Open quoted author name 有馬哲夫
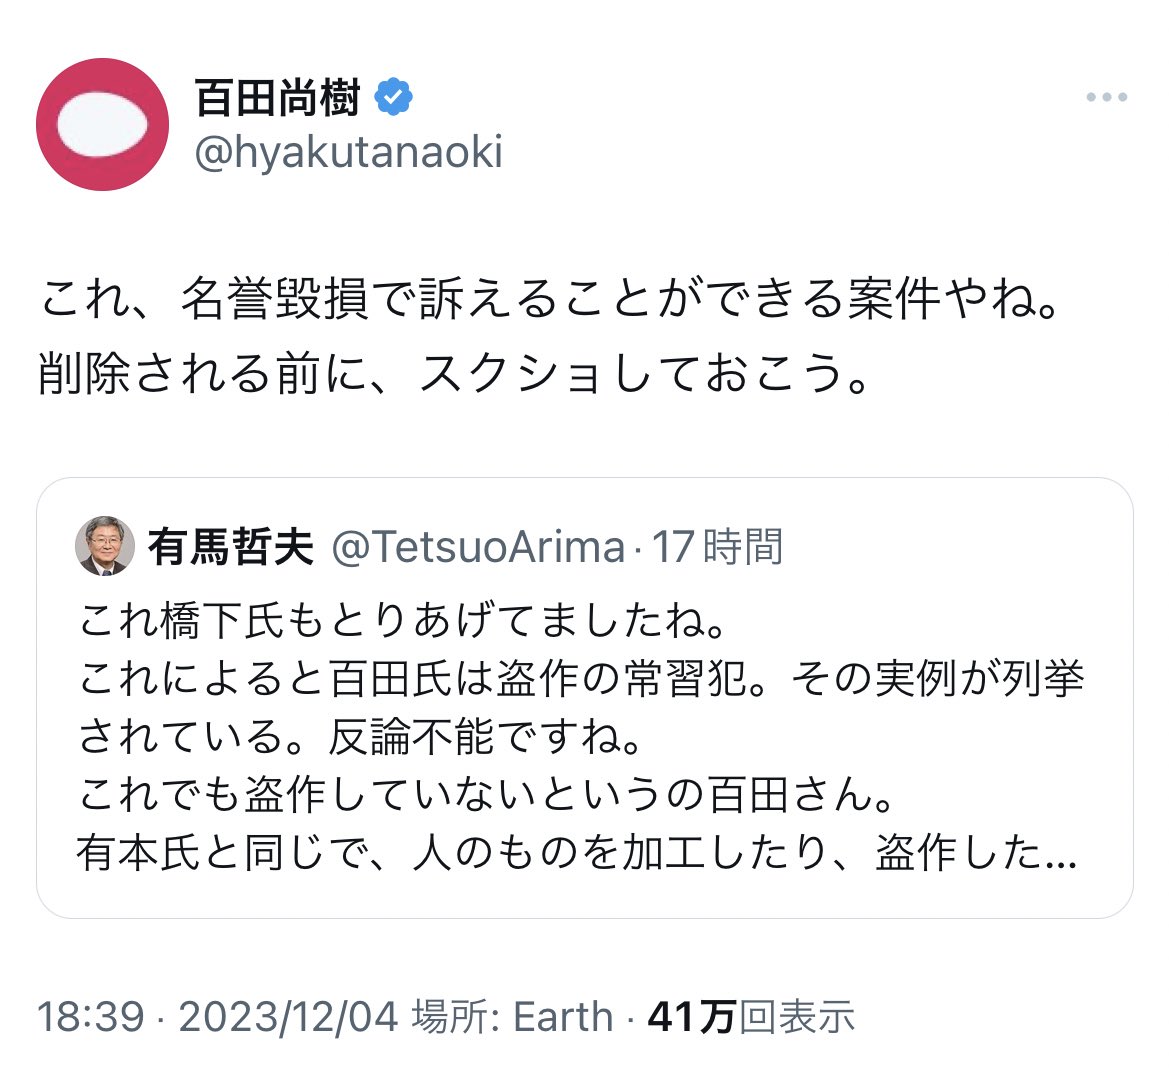The image size is (1169, 1070). point(231,547)
